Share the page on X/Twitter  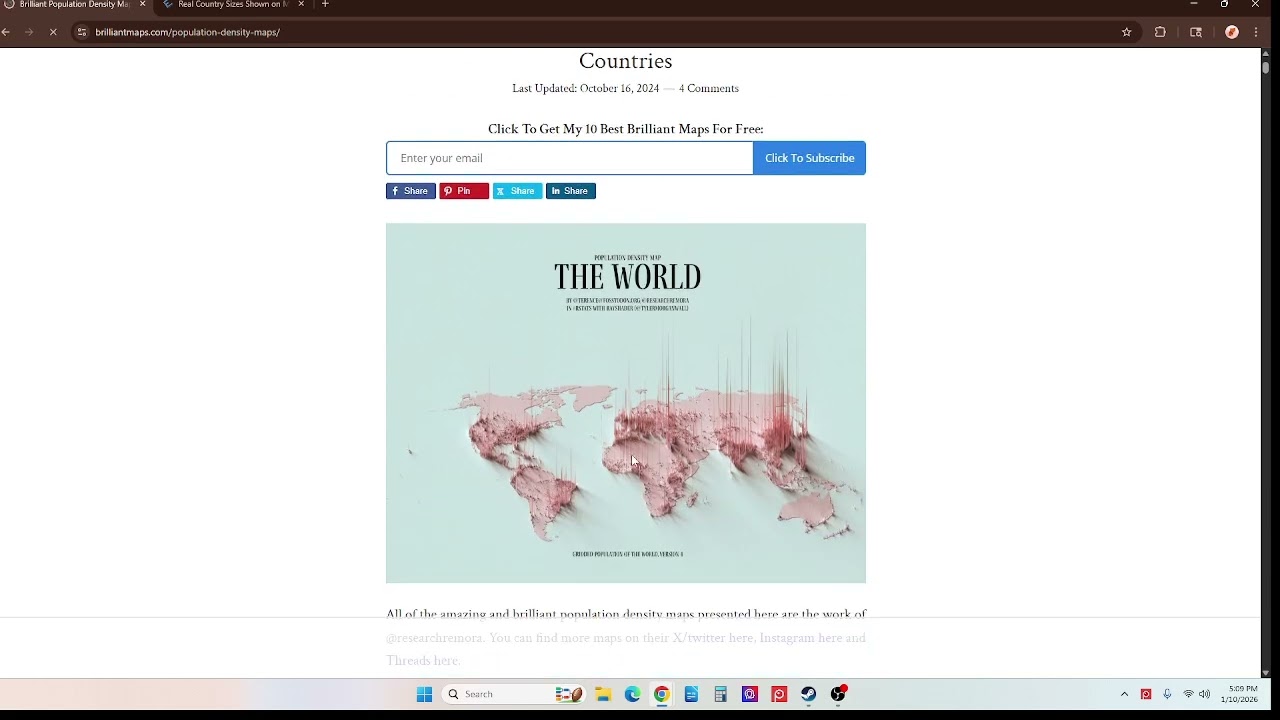pyautogui.click(x=517, y=191)
